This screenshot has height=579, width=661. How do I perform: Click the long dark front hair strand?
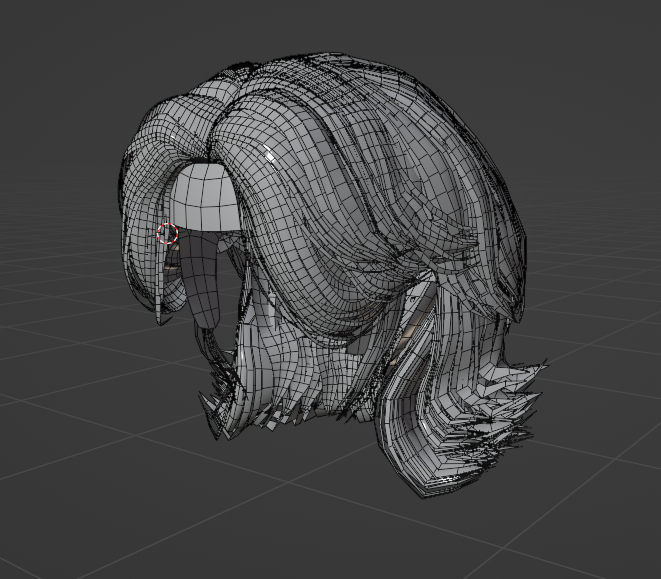(x=200, y=280)
